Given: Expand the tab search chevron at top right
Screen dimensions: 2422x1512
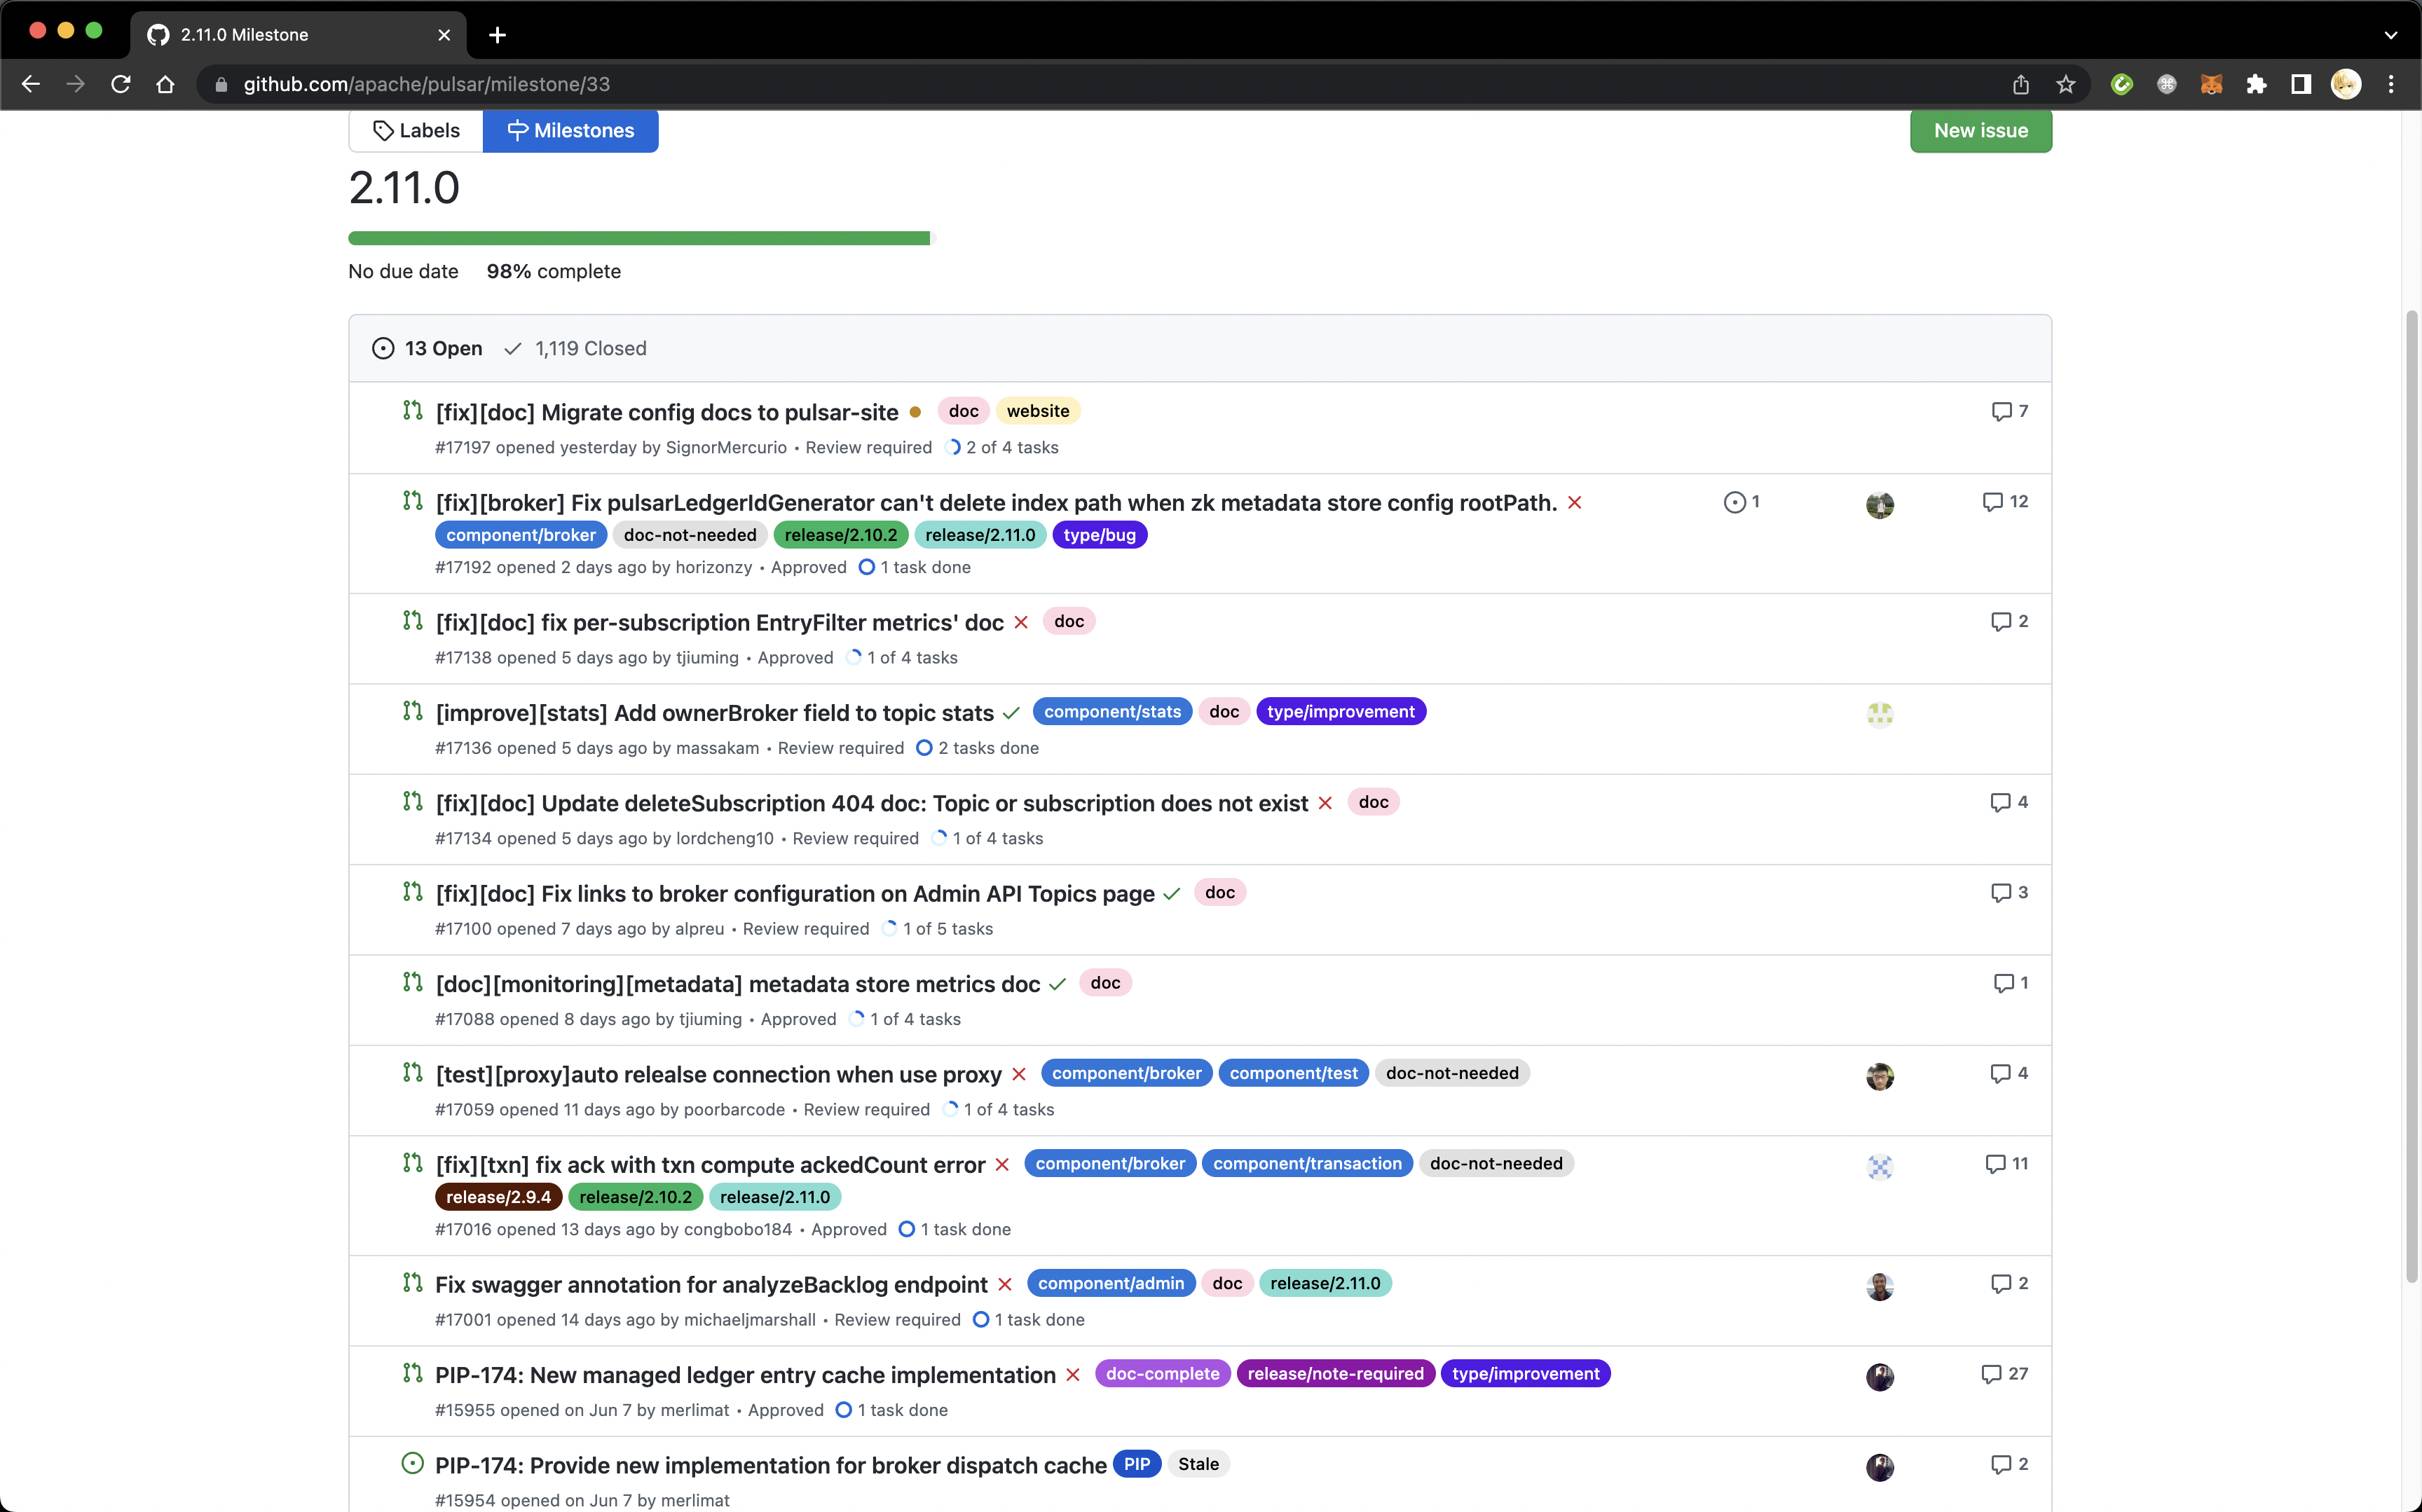Looking at the screenshot, I should [2391, 35].
